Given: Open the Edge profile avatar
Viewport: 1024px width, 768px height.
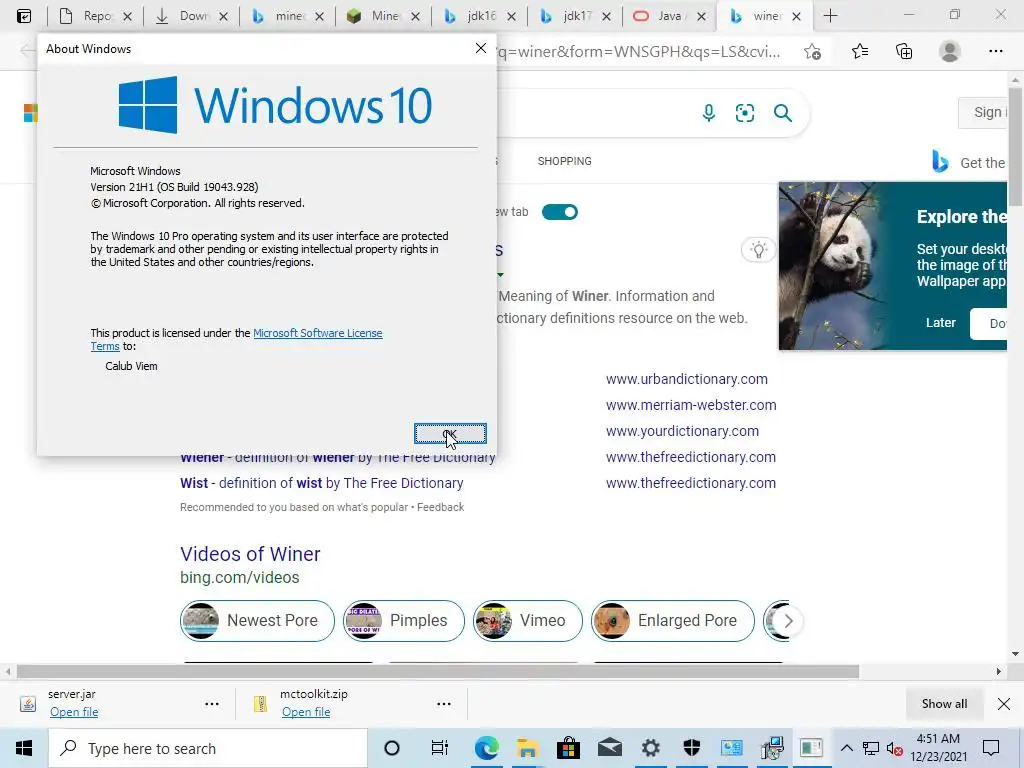Looking at the screenshot, I should [x=950, y=51].
